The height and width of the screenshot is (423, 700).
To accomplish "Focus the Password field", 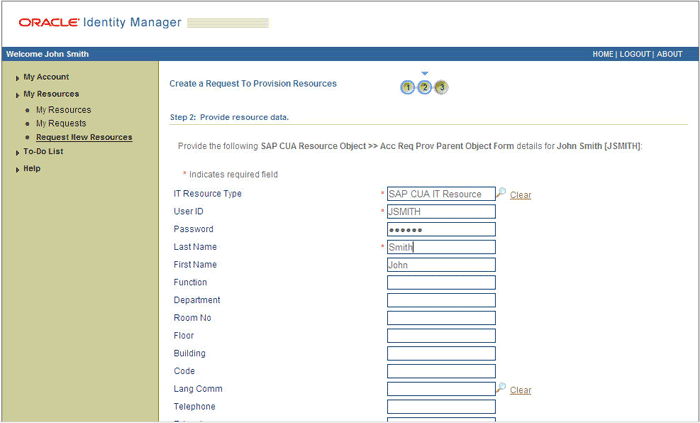I will pos(441,229).
